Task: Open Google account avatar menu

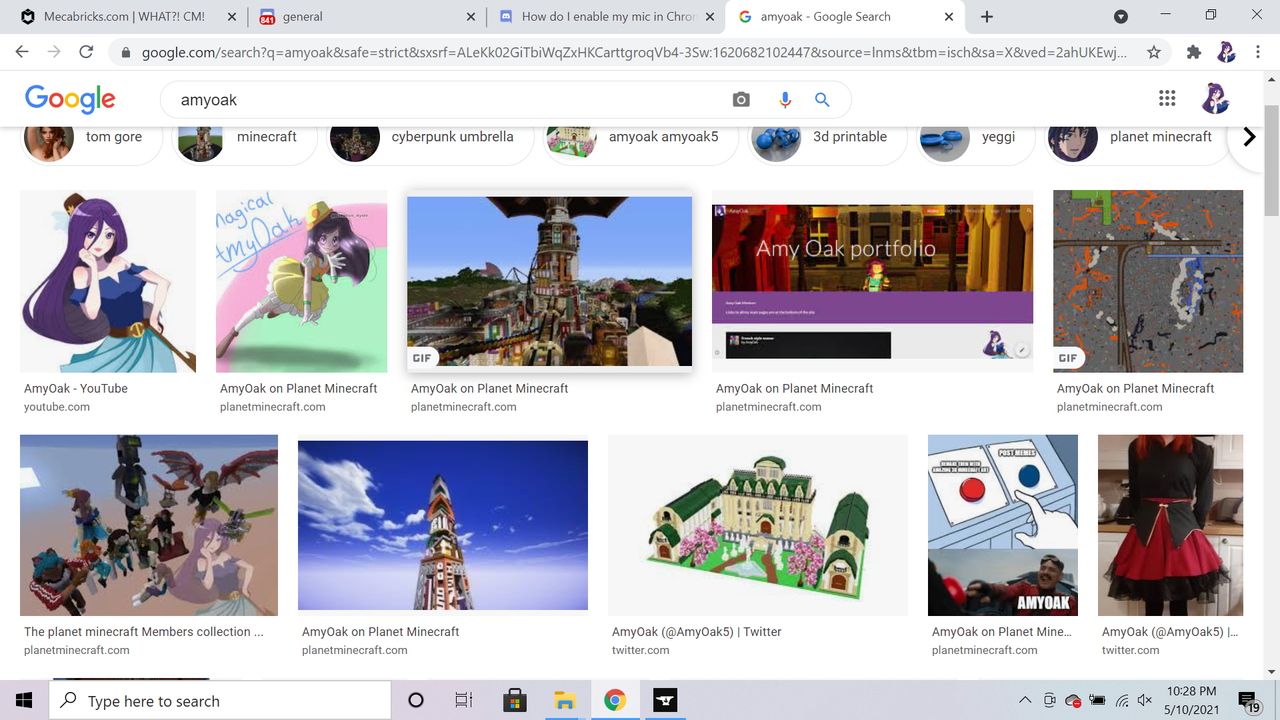Action: pos(1215,98)
